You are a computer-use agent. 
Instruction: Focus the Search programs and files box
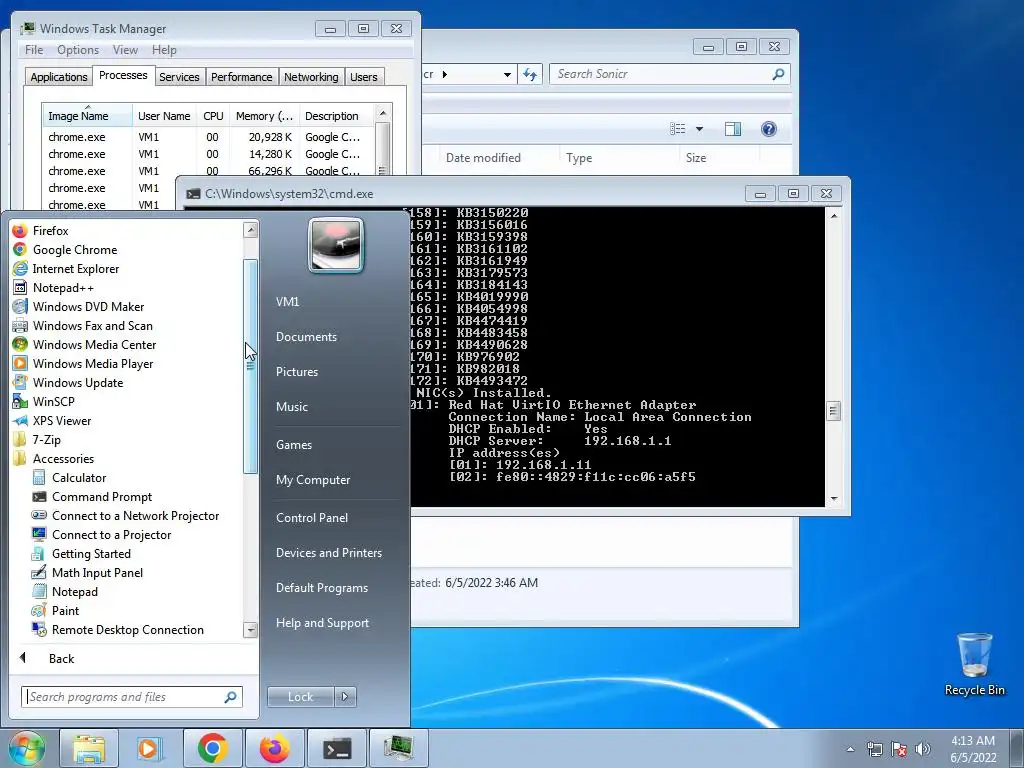tap(131, 697)
